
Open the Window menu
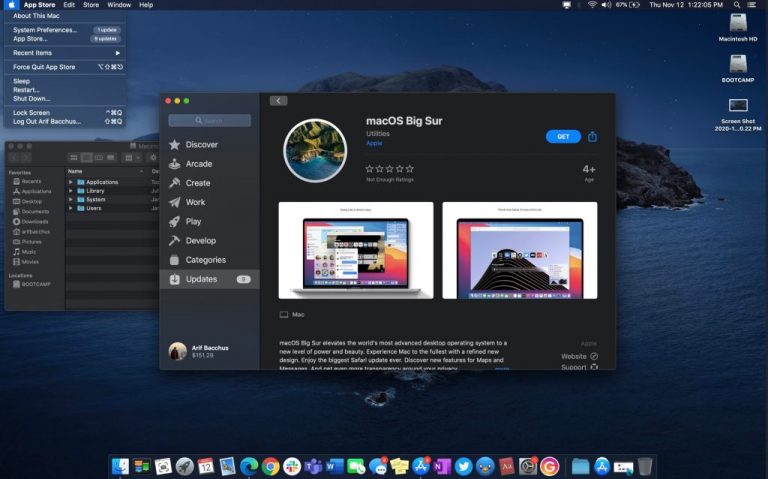(x=119, y=5)
